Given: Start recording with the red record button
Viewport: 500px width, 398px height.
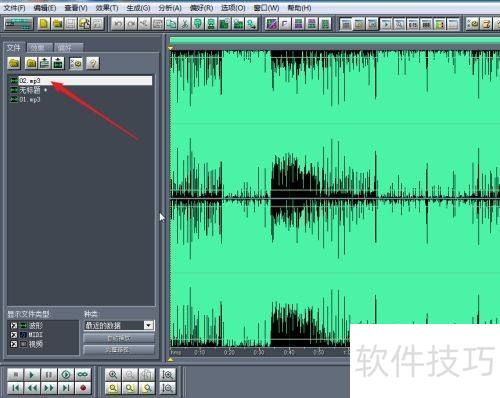Looking at the screenshot, I should pyautogui.click(x=83, y=388).
